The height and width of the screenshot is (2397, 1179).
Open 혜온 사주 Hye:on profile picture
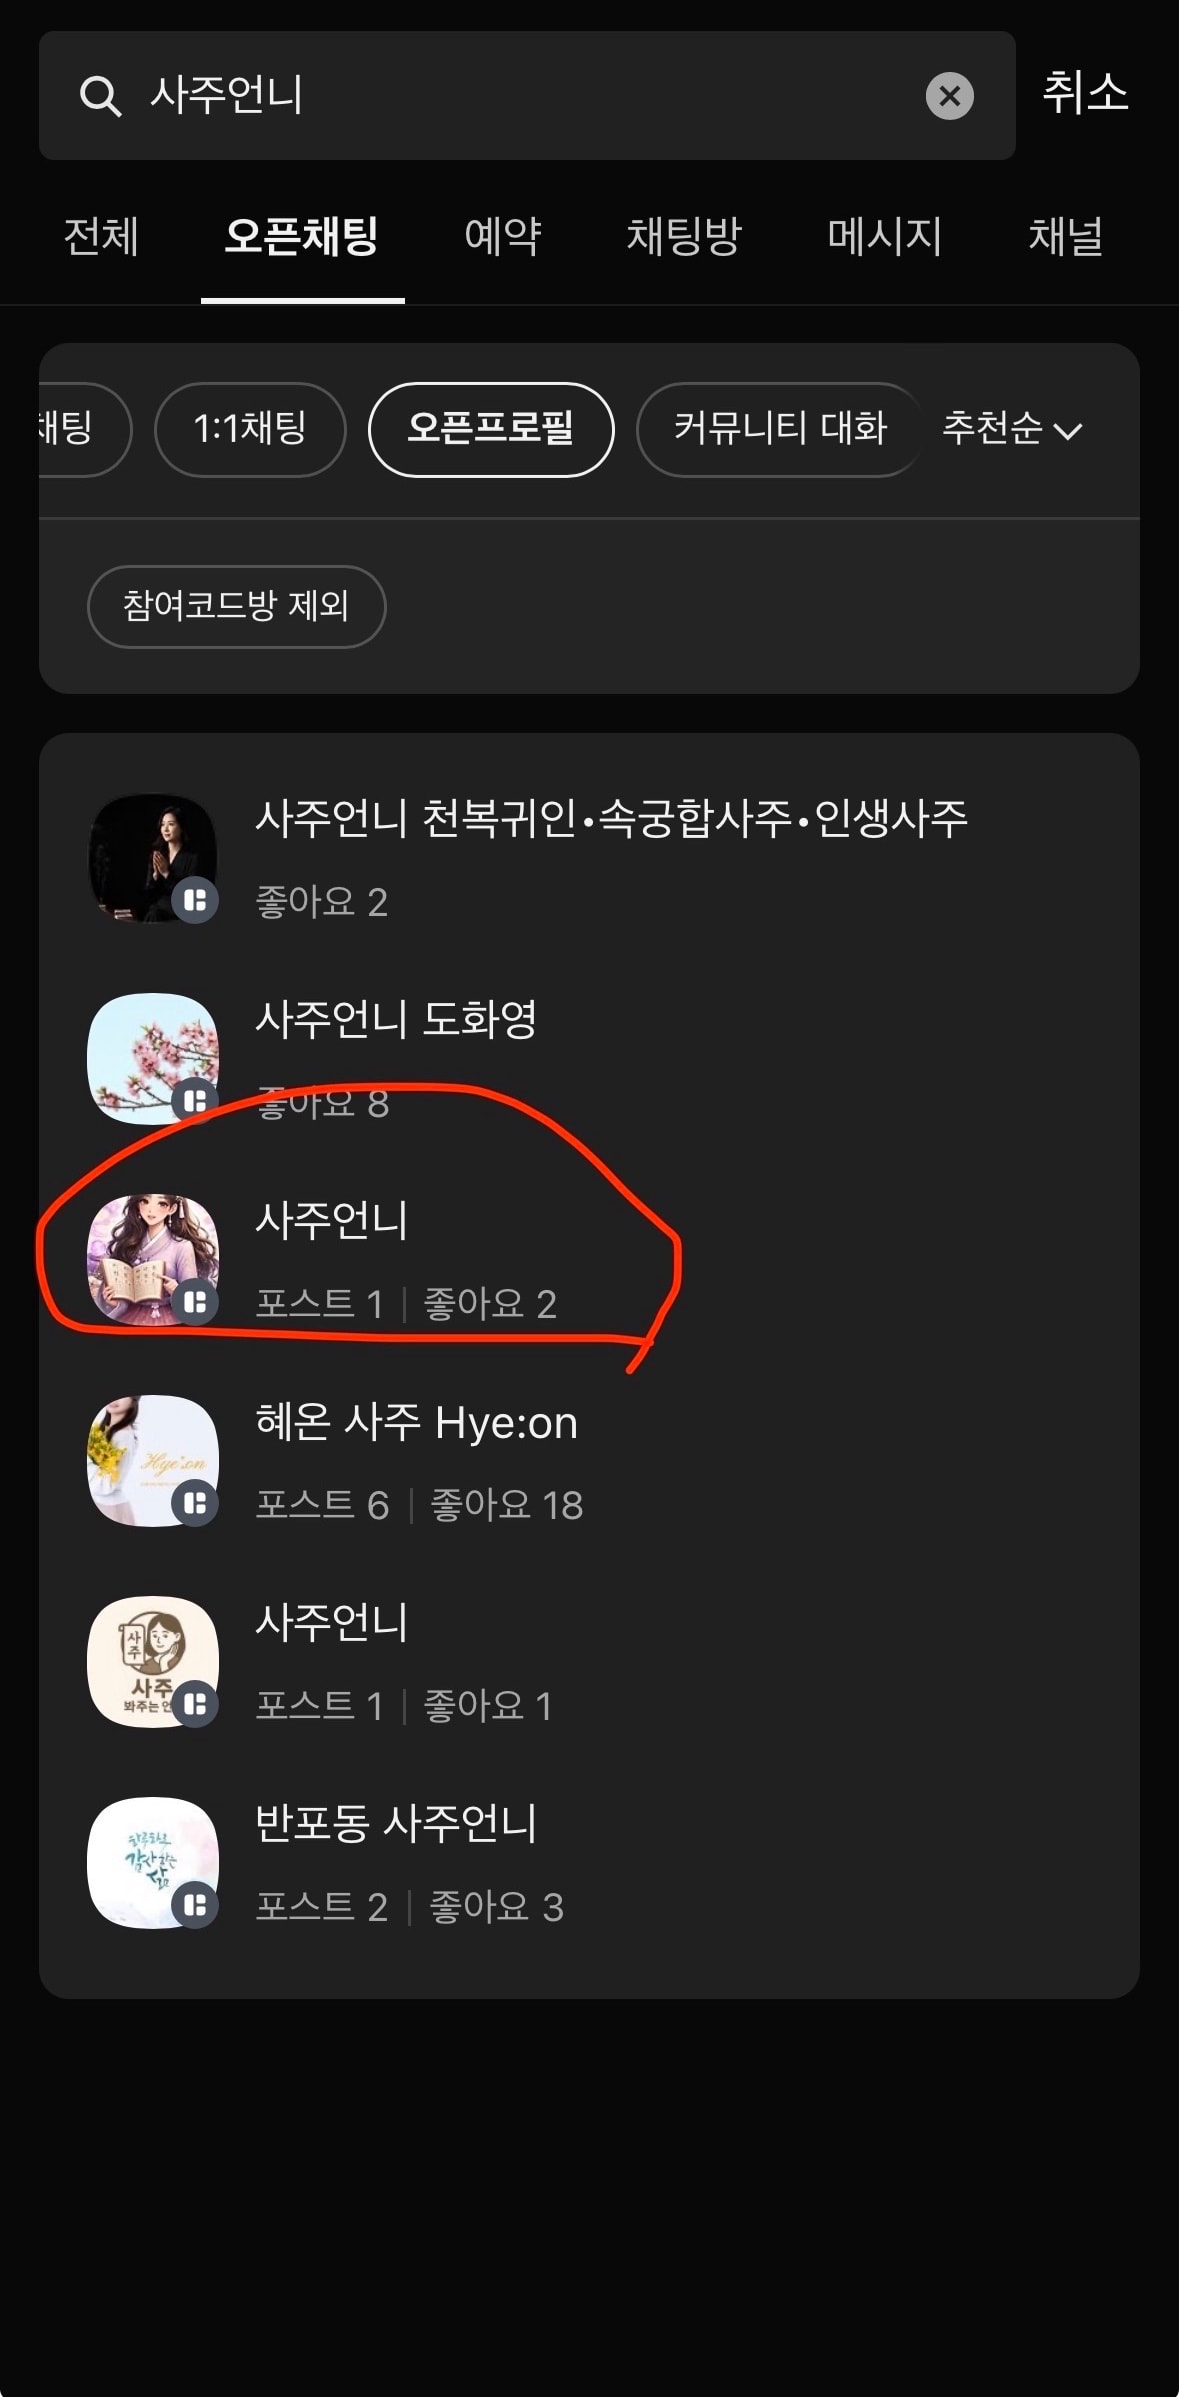pos(153,1460)
